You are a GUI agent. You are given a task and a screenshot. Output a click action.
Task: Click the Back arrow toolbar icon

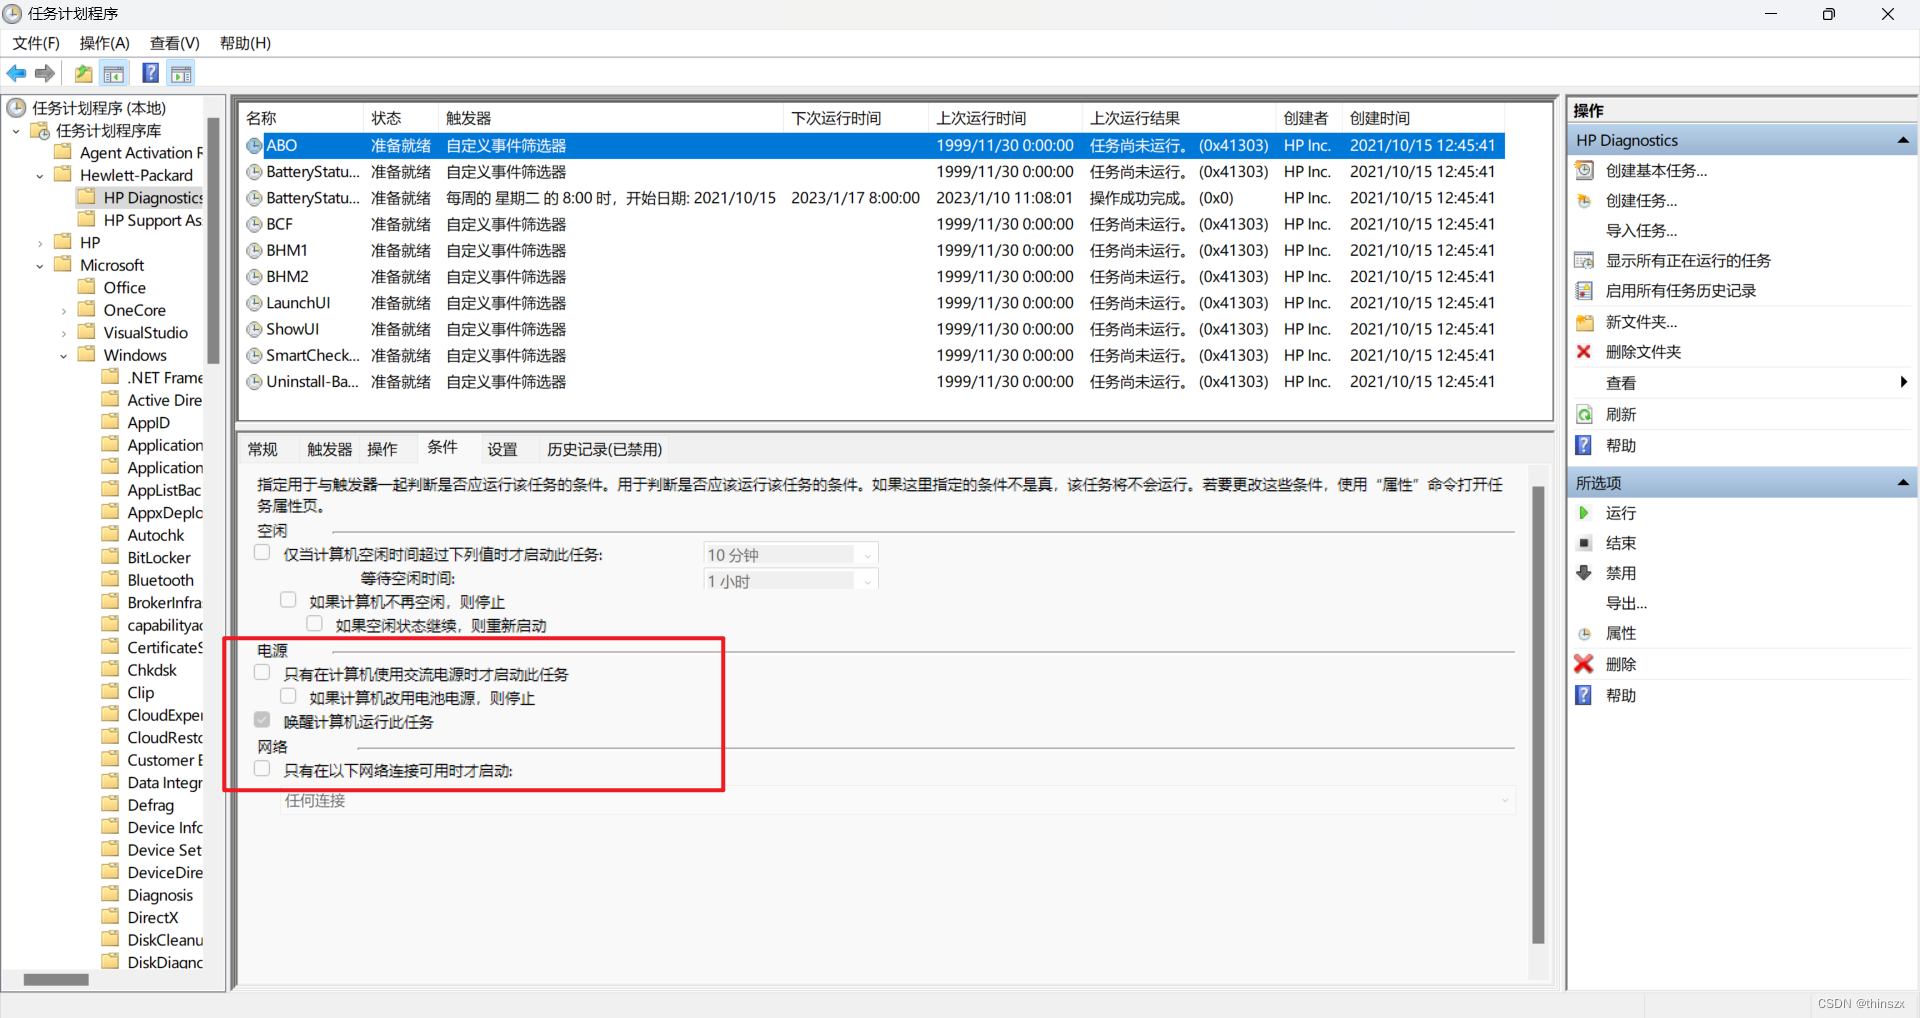pos(16,73)
